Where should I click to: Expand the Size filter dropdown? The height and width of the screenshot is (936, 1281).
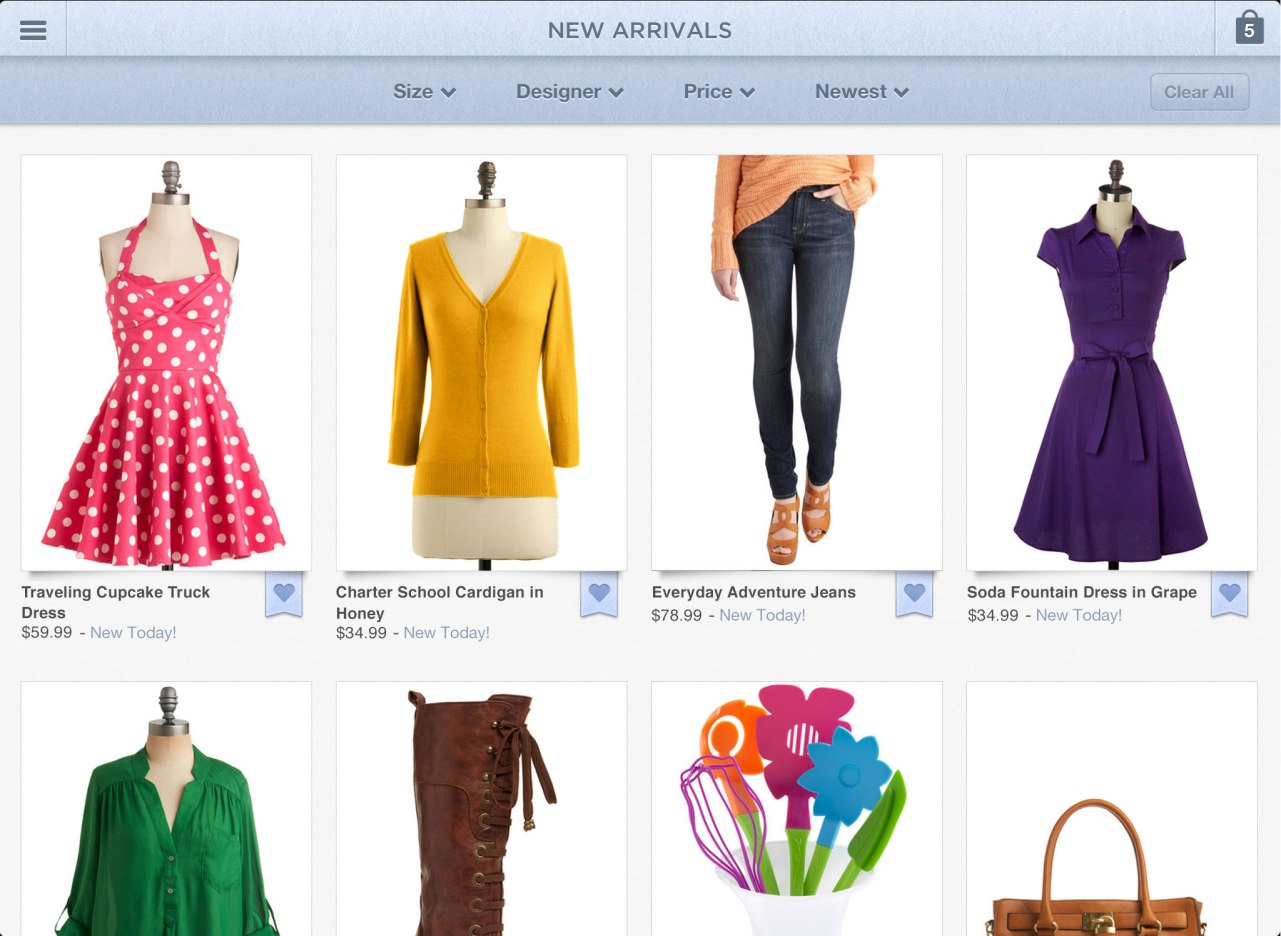[424, 92]
